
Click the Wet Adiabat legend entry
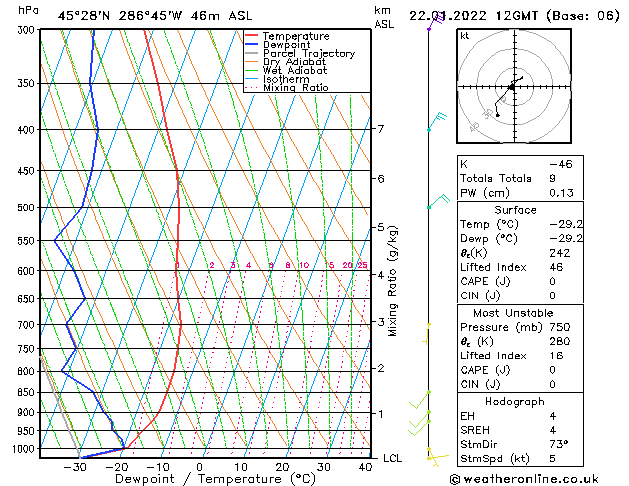pyautogui.click(x=295, y=70)
